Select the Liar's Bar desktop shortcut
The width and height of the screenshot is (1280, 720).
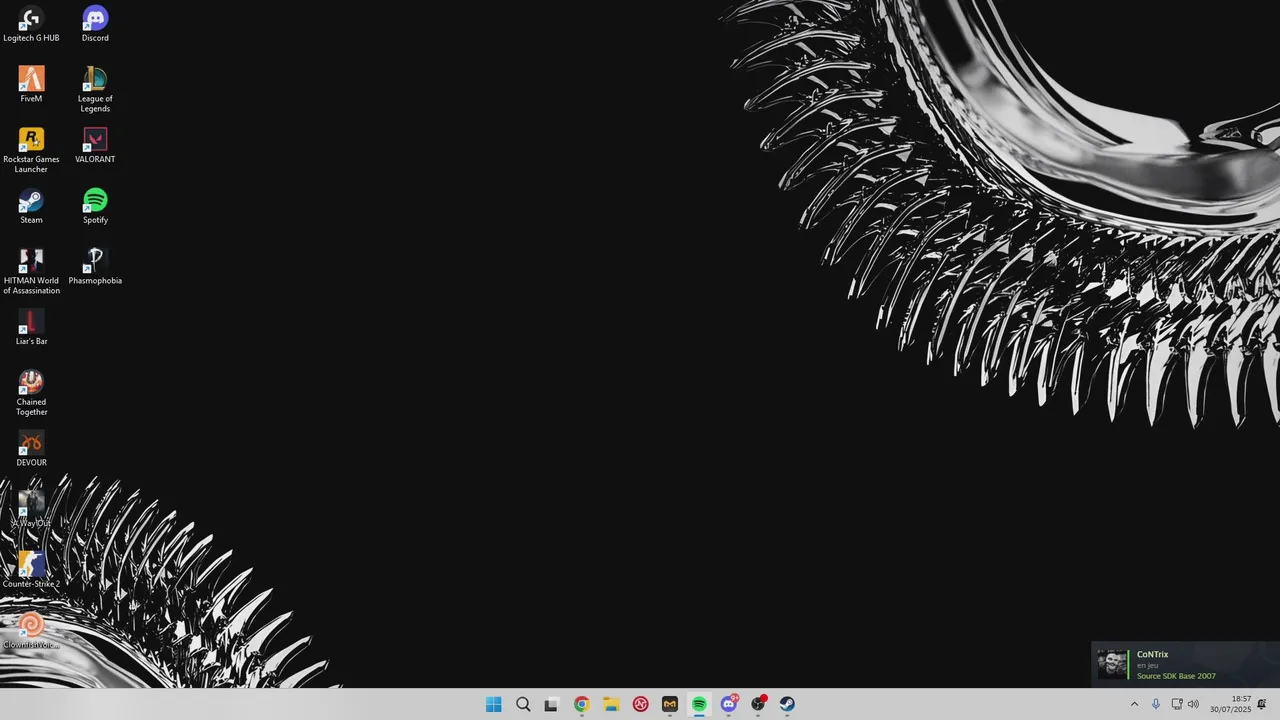click(x=31, y=328)
